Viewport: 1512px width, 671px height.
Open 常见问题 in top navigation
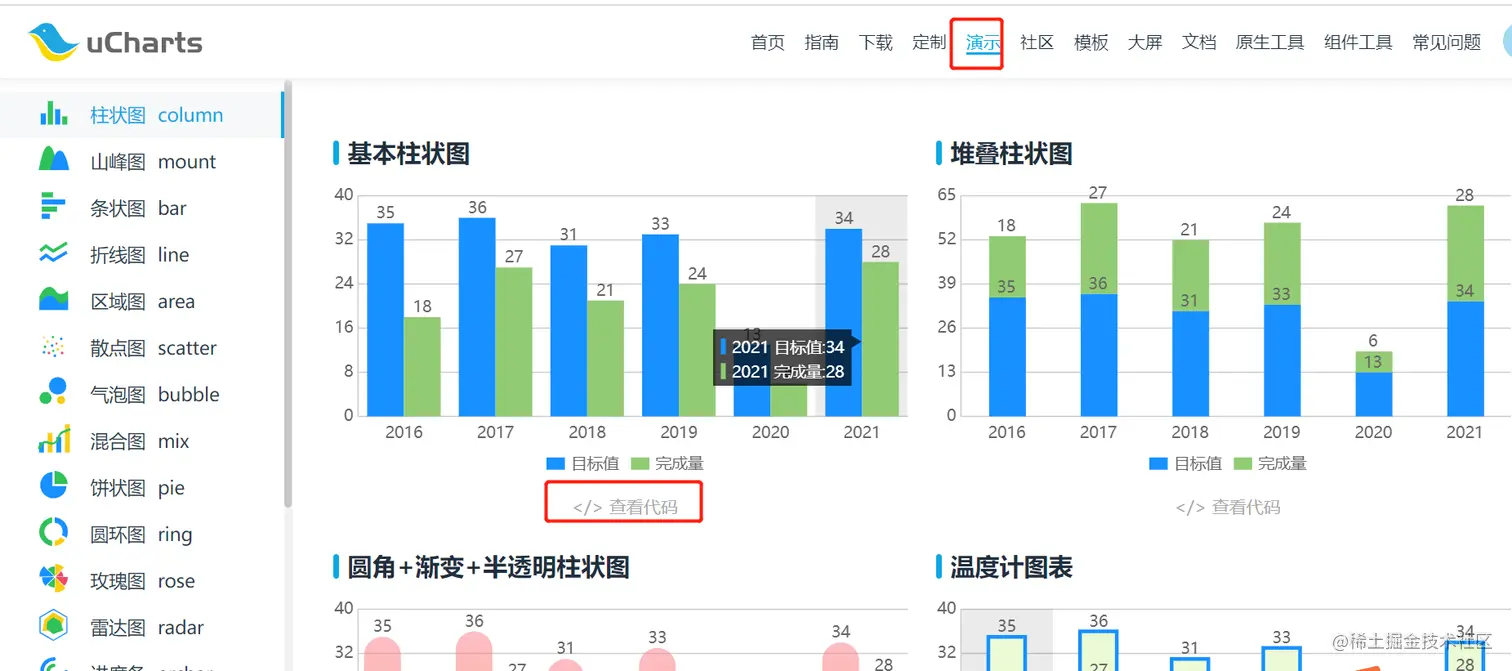1446,42
